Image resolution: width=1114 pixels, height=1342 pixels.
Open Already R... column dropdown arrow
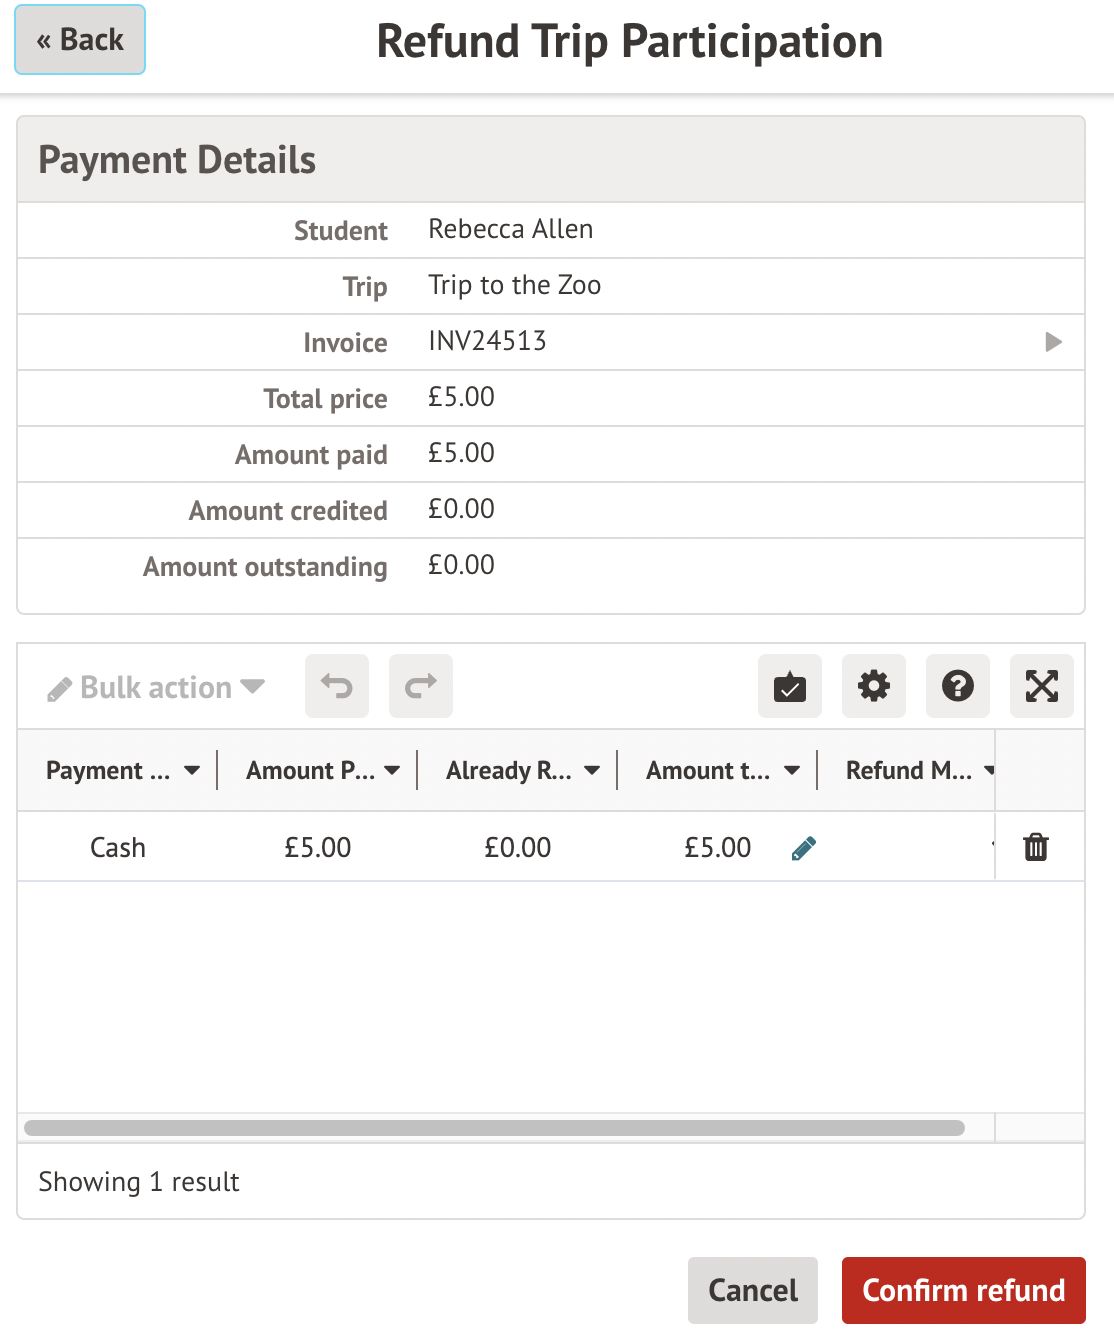pyautogui.click(x=592, y=771)
